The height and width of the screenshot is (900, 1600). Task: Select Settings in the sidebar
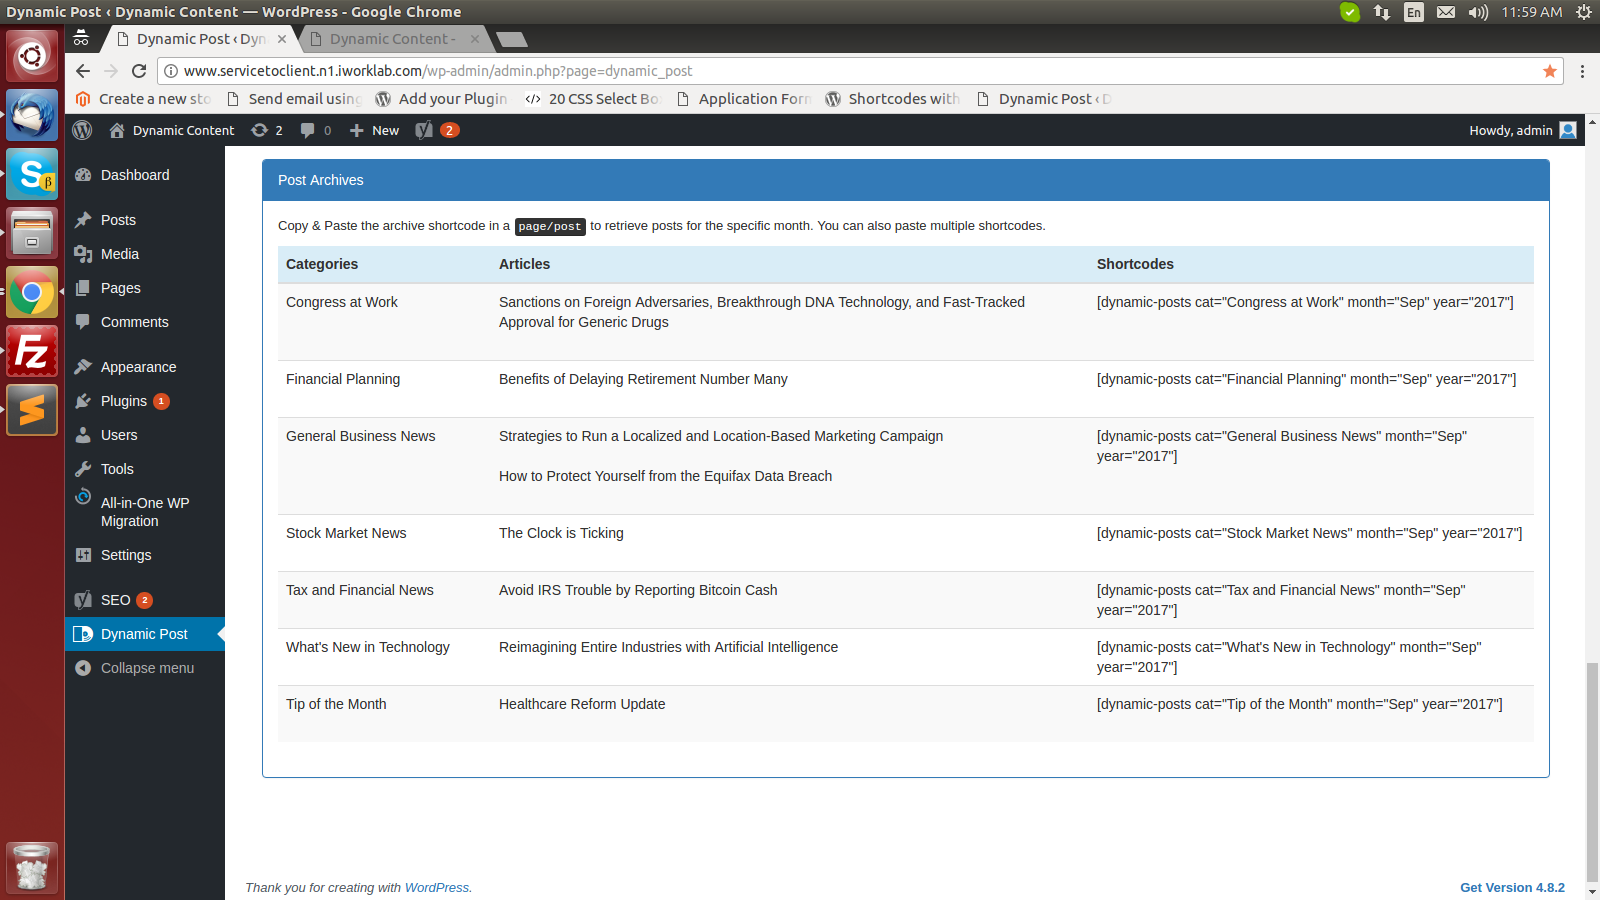point(125,555)
